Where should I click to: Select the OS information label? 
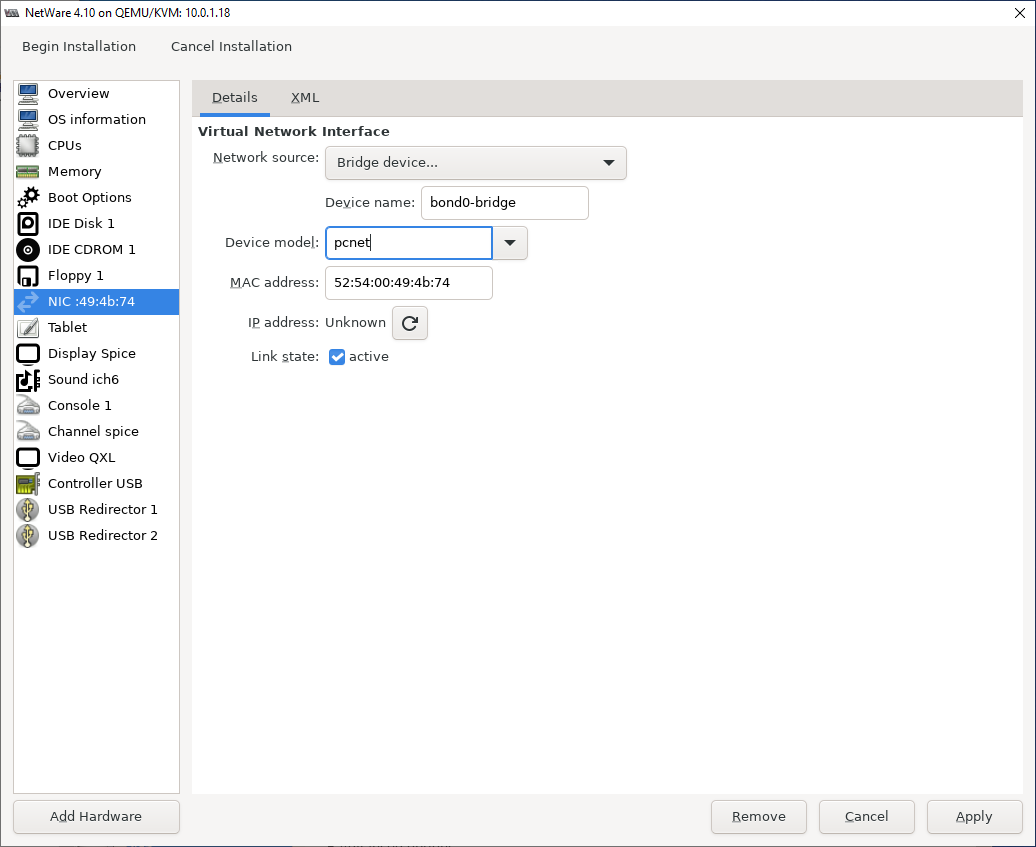(97, 119)
